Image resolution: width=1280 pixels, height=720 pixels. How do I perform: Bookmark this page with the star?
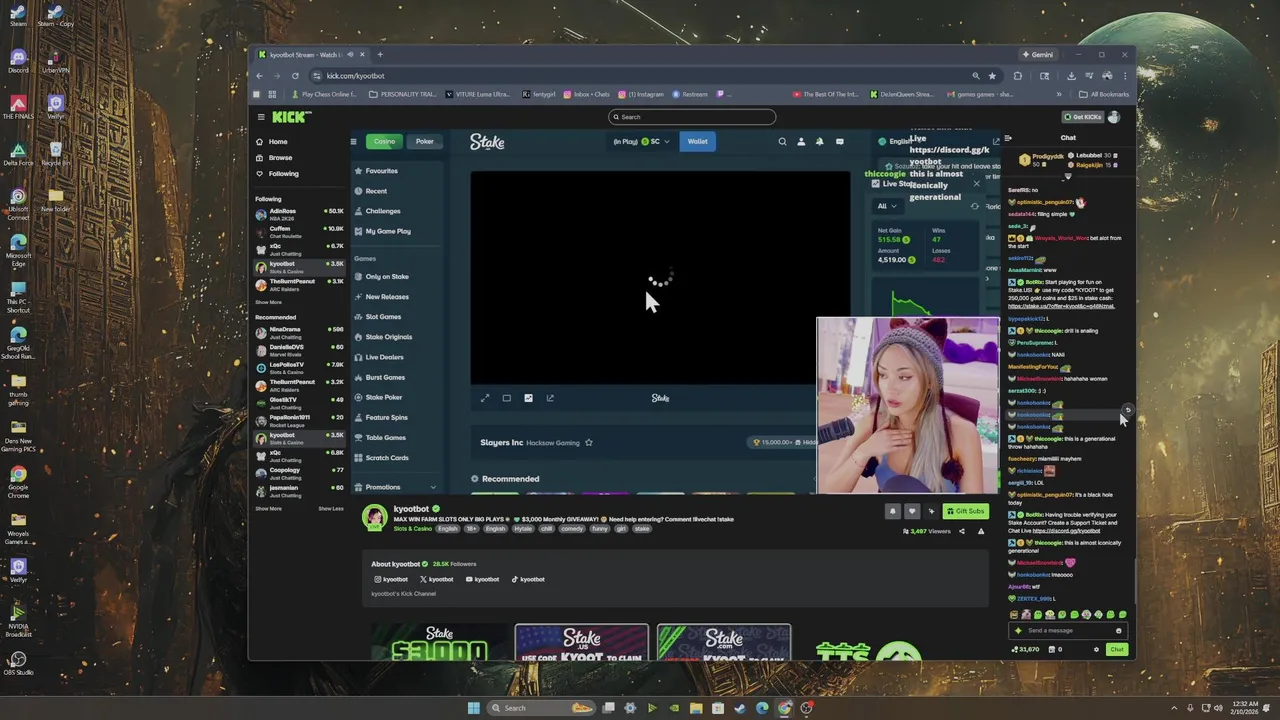[x=992, y=76]
